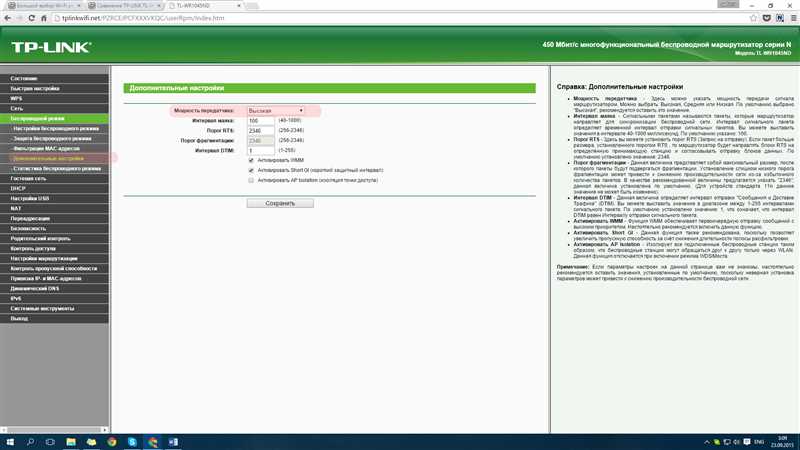Open Skype from the taskbar

tap(132, 442)
